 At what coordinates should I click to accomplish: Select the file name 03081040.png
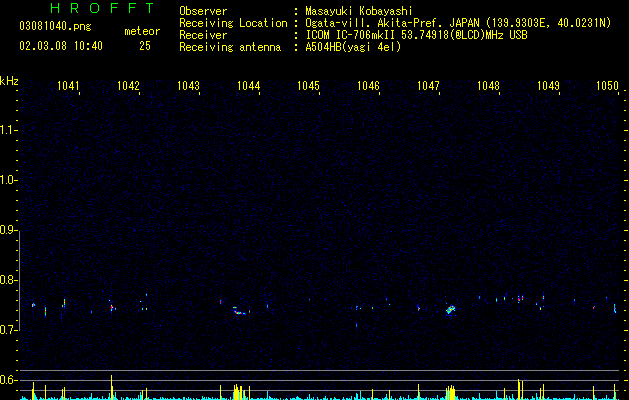click(x=55, y=27)
